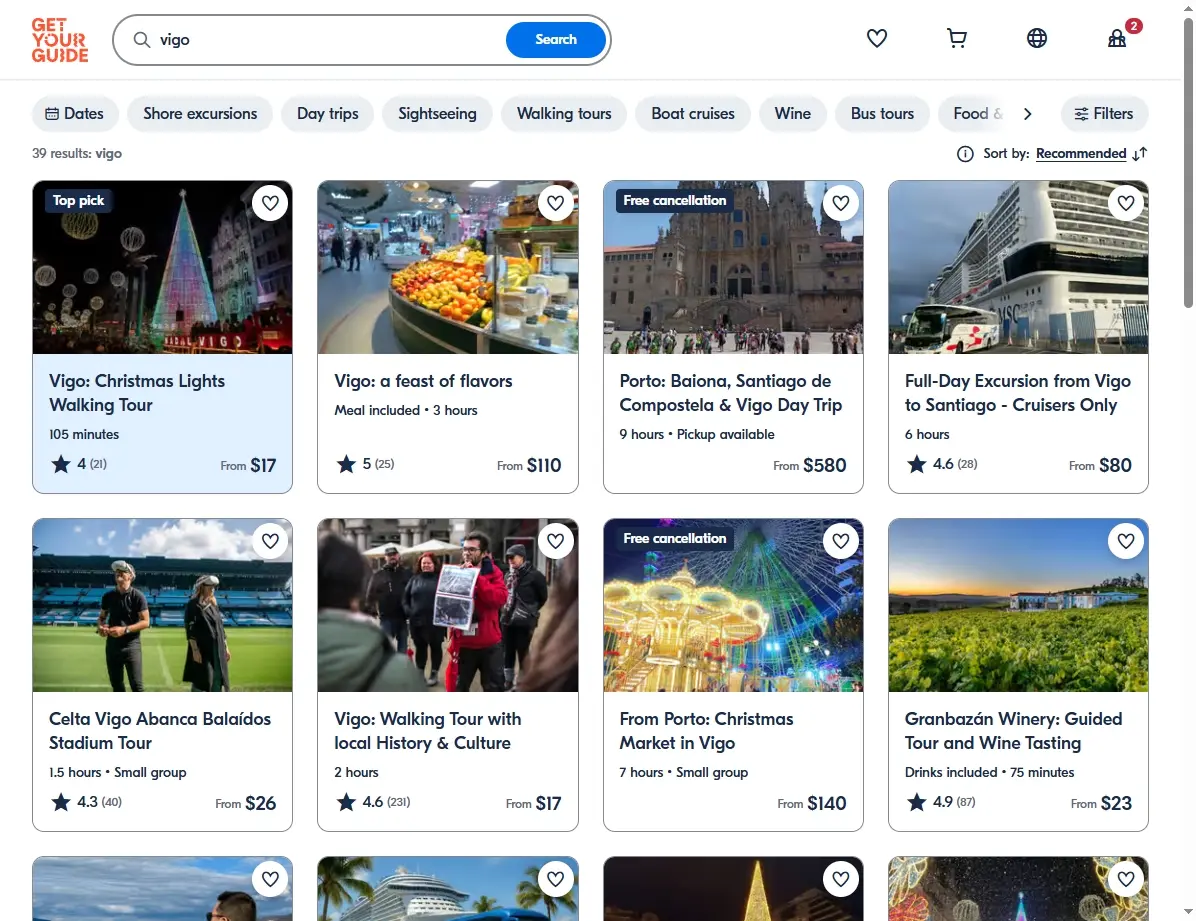Favorite Celta Vigo Abanca Balaídos Stadium Tour

pyautogui.click(x=270, y=541)
